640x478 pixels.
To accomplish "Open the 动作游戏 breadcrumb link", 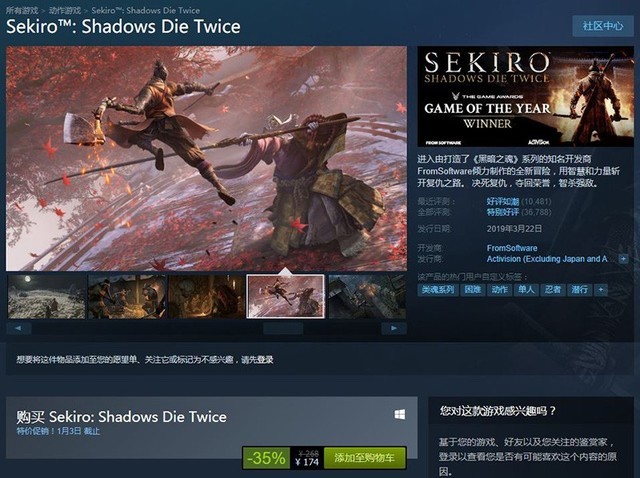I will click(x=65, y=10).
